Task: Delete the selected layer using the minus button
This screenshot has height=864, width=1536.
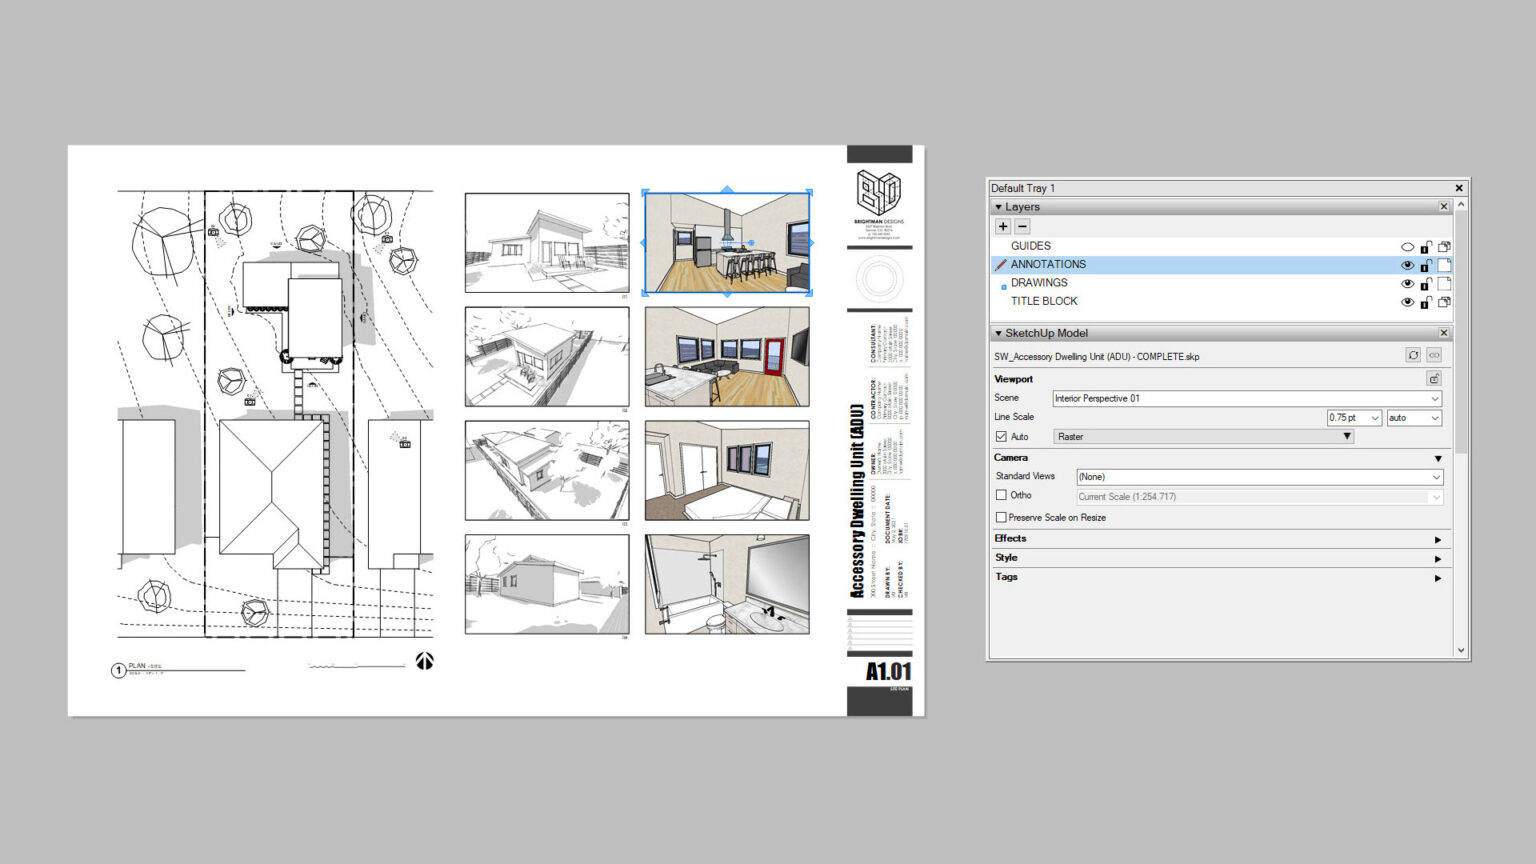Action: click(1022, 226)
